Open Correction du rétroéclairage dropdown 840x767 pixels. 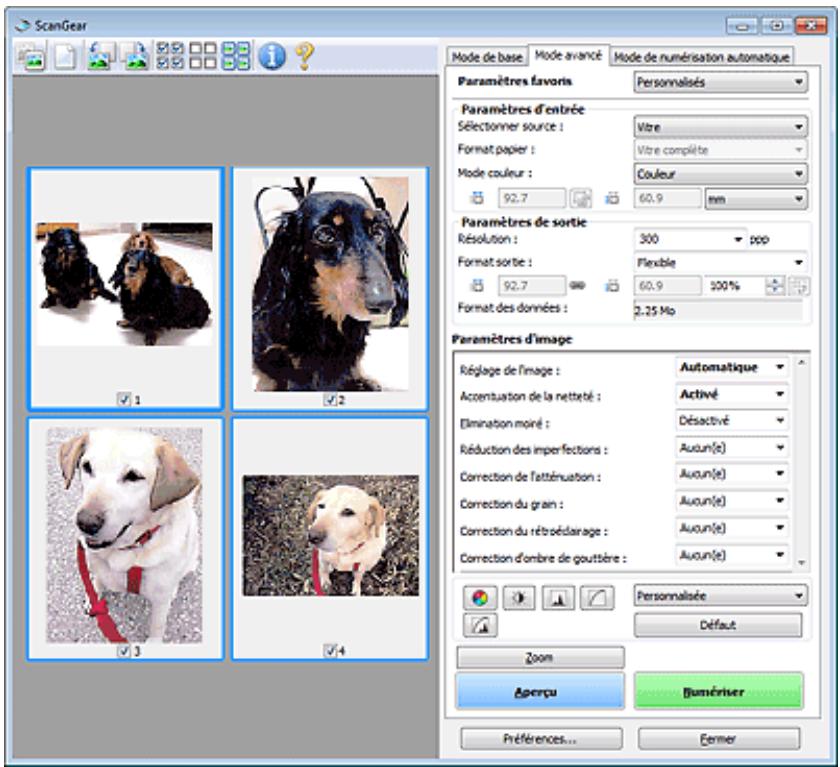coord(732,528)
